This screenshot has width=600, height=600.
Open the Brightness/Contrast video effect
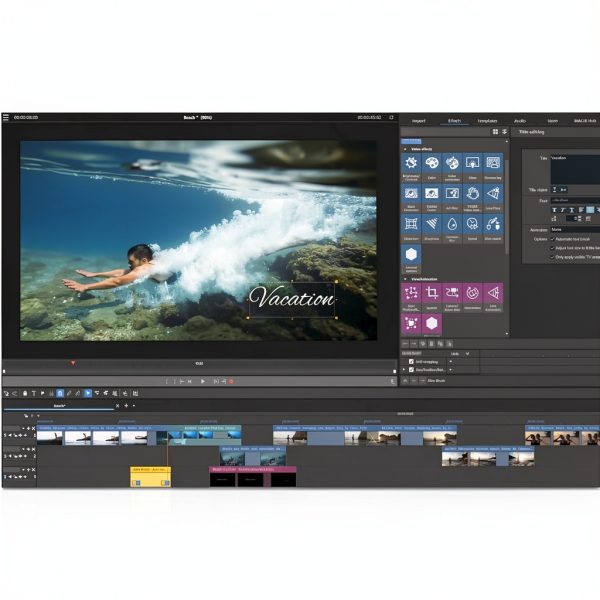[411, 167]
